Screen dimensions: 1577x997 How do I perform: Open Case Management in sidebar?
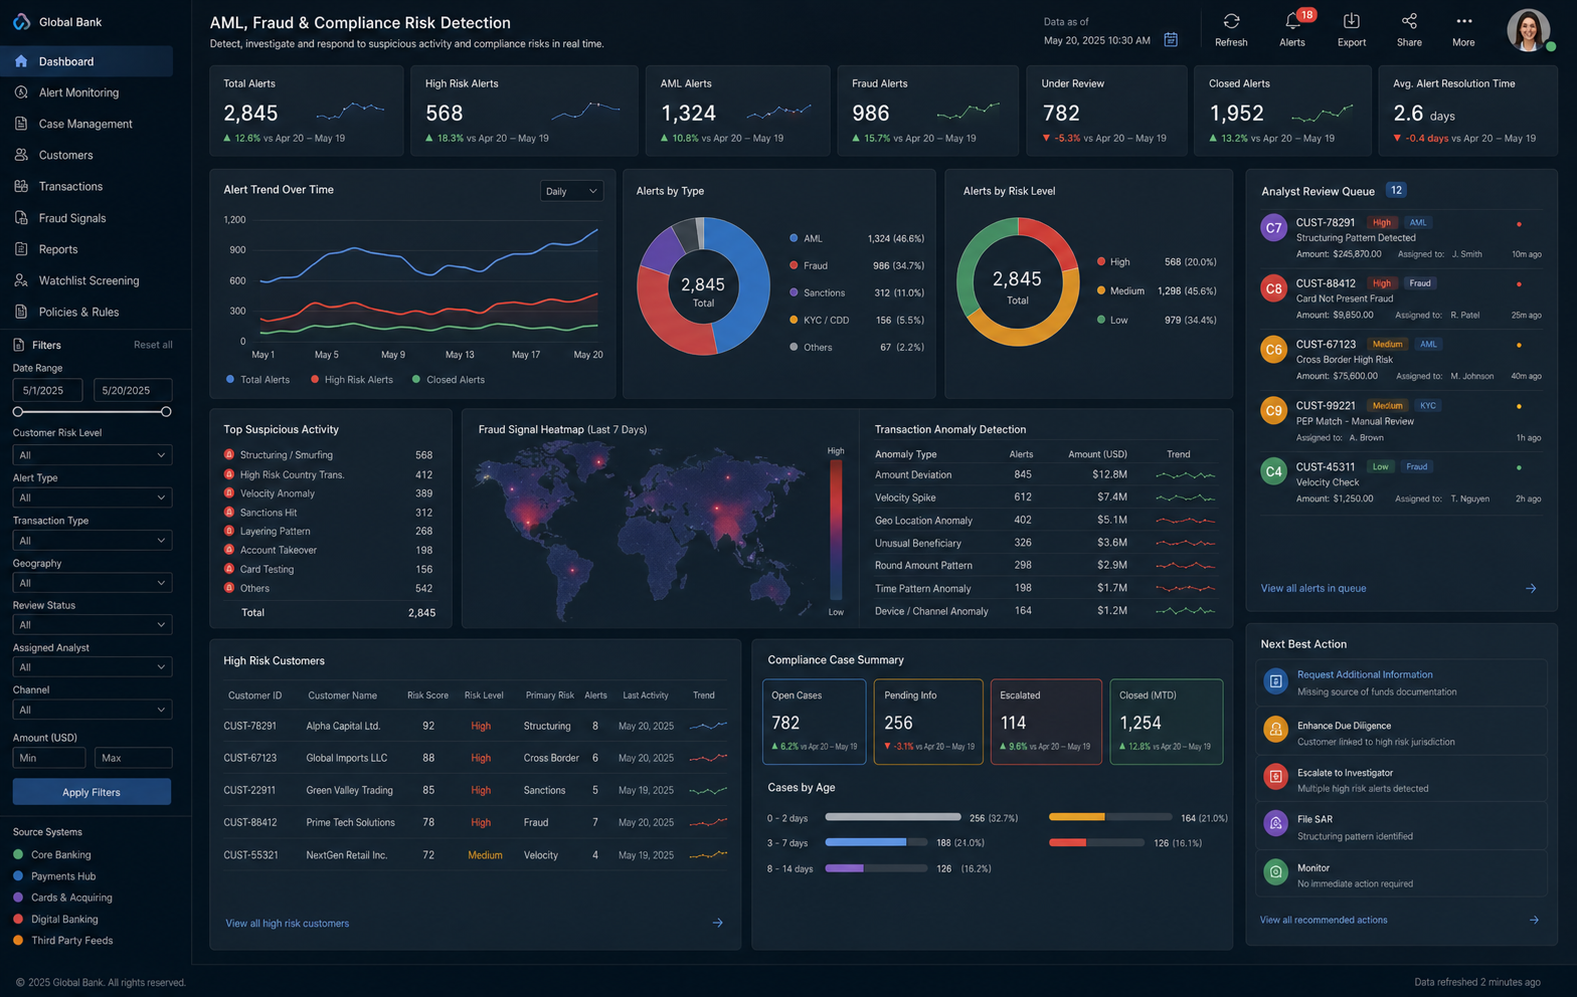click(x=87, y=124)
